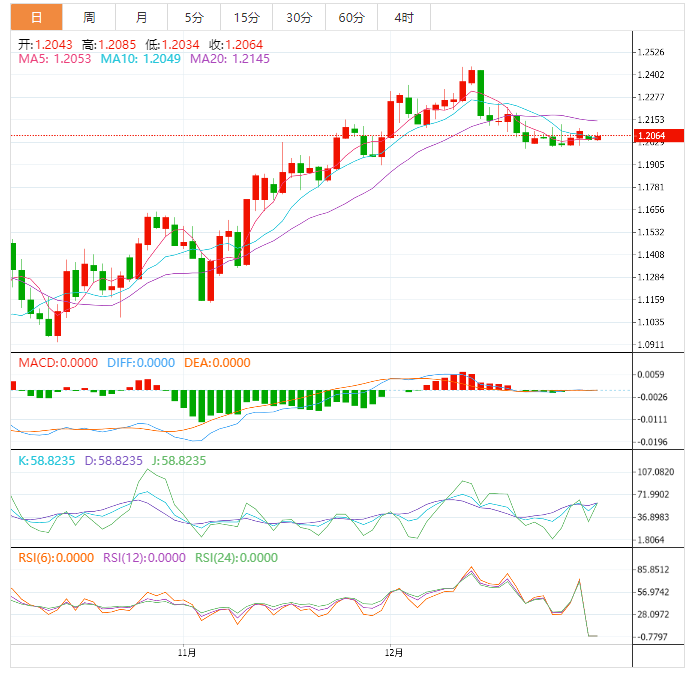Click the -0.7797 RSI axis label
Image resolution: width=686 pixels, height=675 pixels.
click(651, 637)
